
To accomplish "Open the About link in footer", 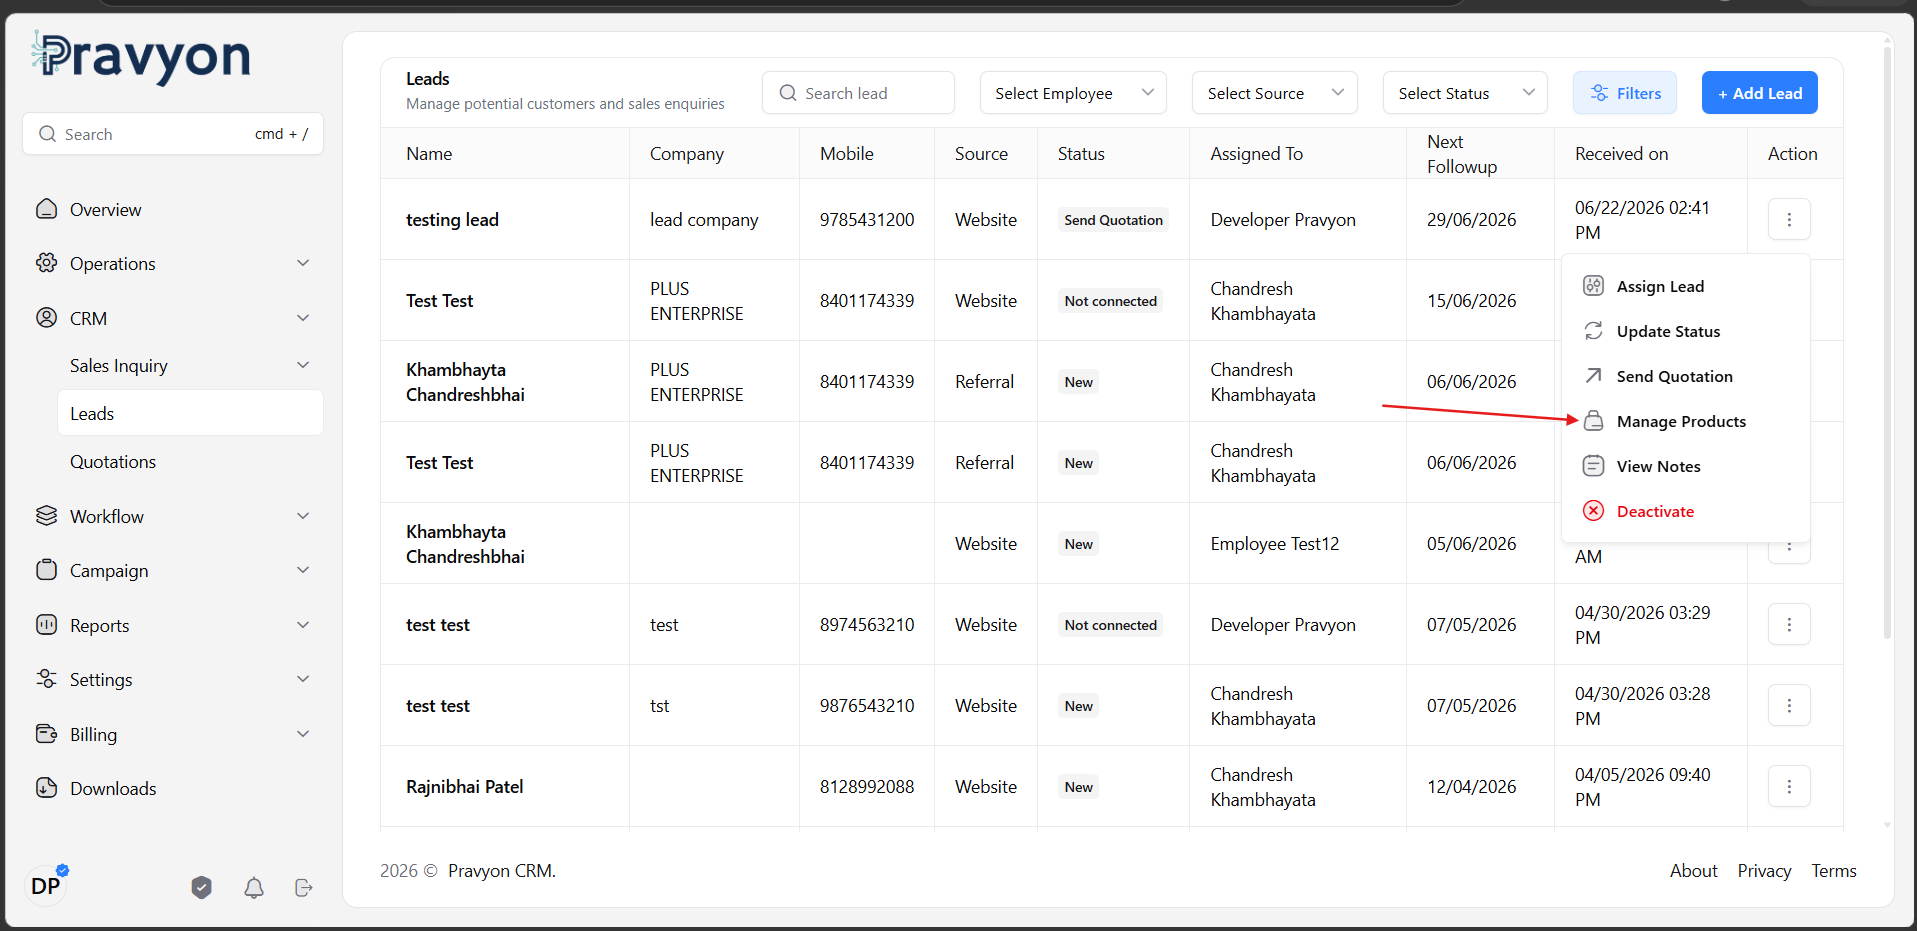I will (1693, 871).
